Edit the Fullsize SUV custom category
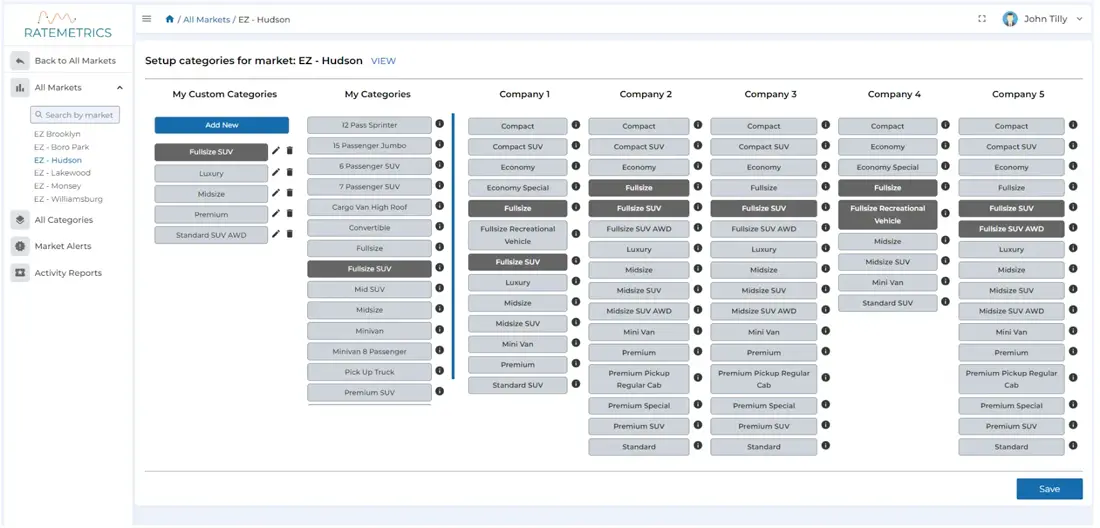This screenshot has width=1100, height=528. click(x=276, y=152)
